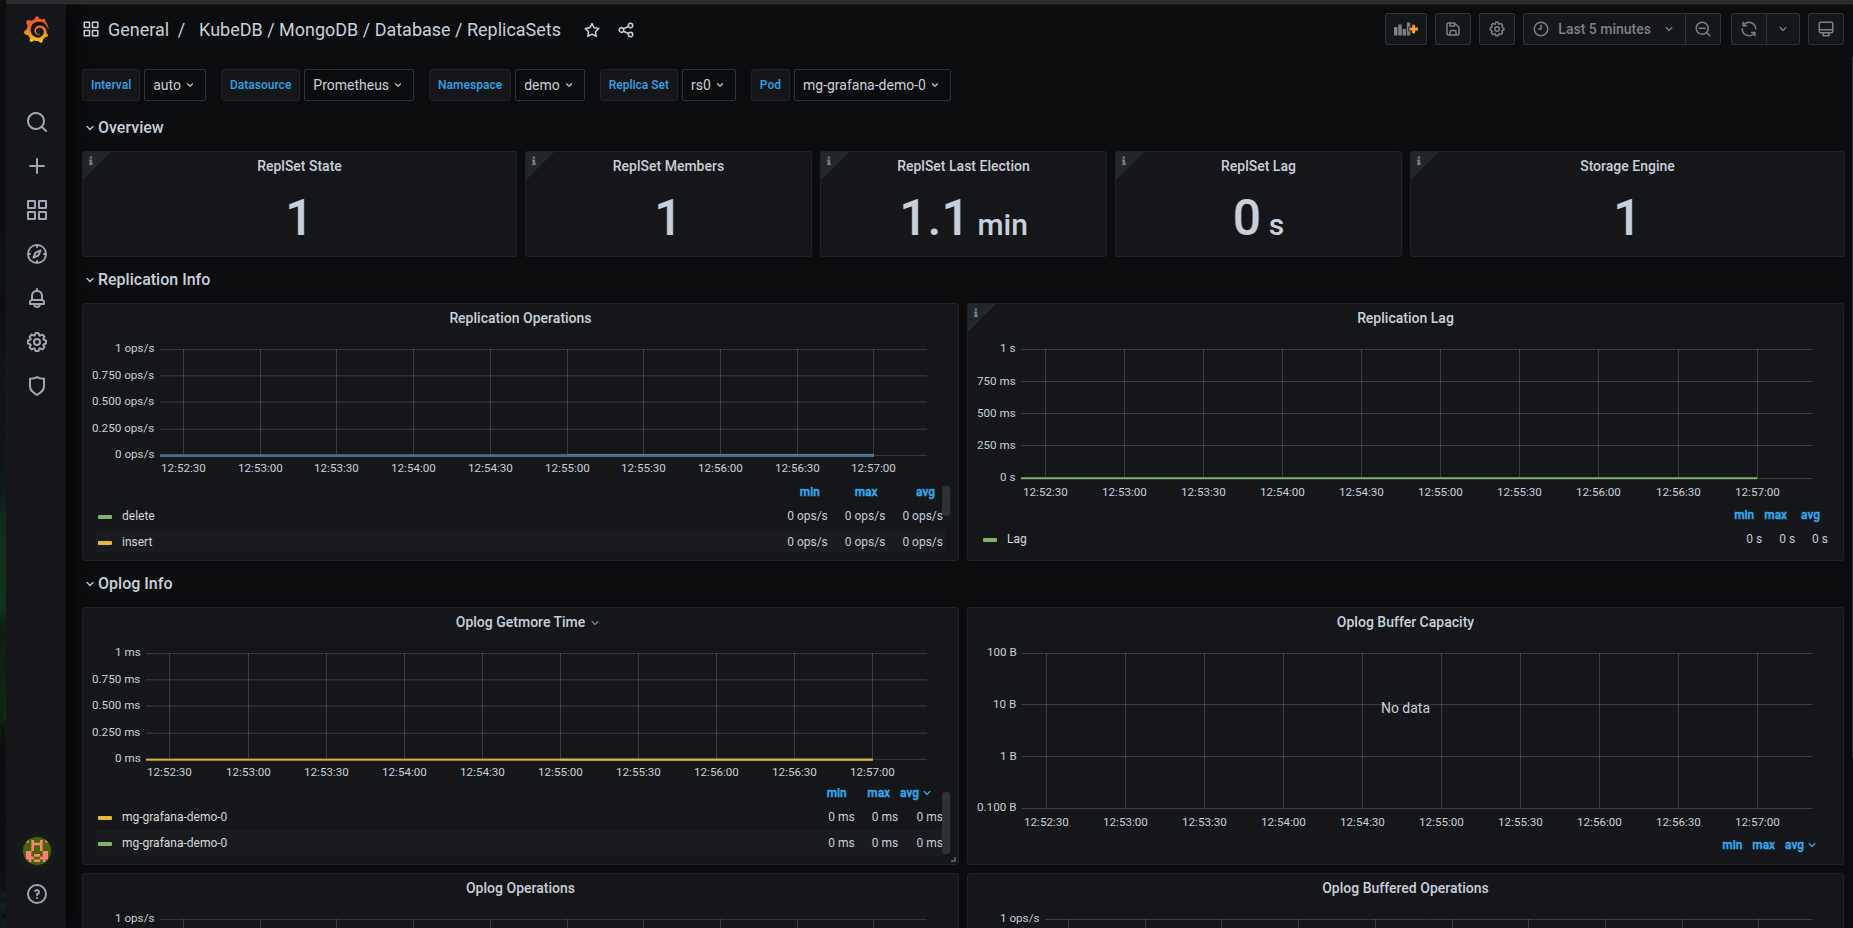The height and width of the screenshot is (928, 1853).
Task: Open Oplog Getmore Time panel menu
Action: click(x=527, y=622)
